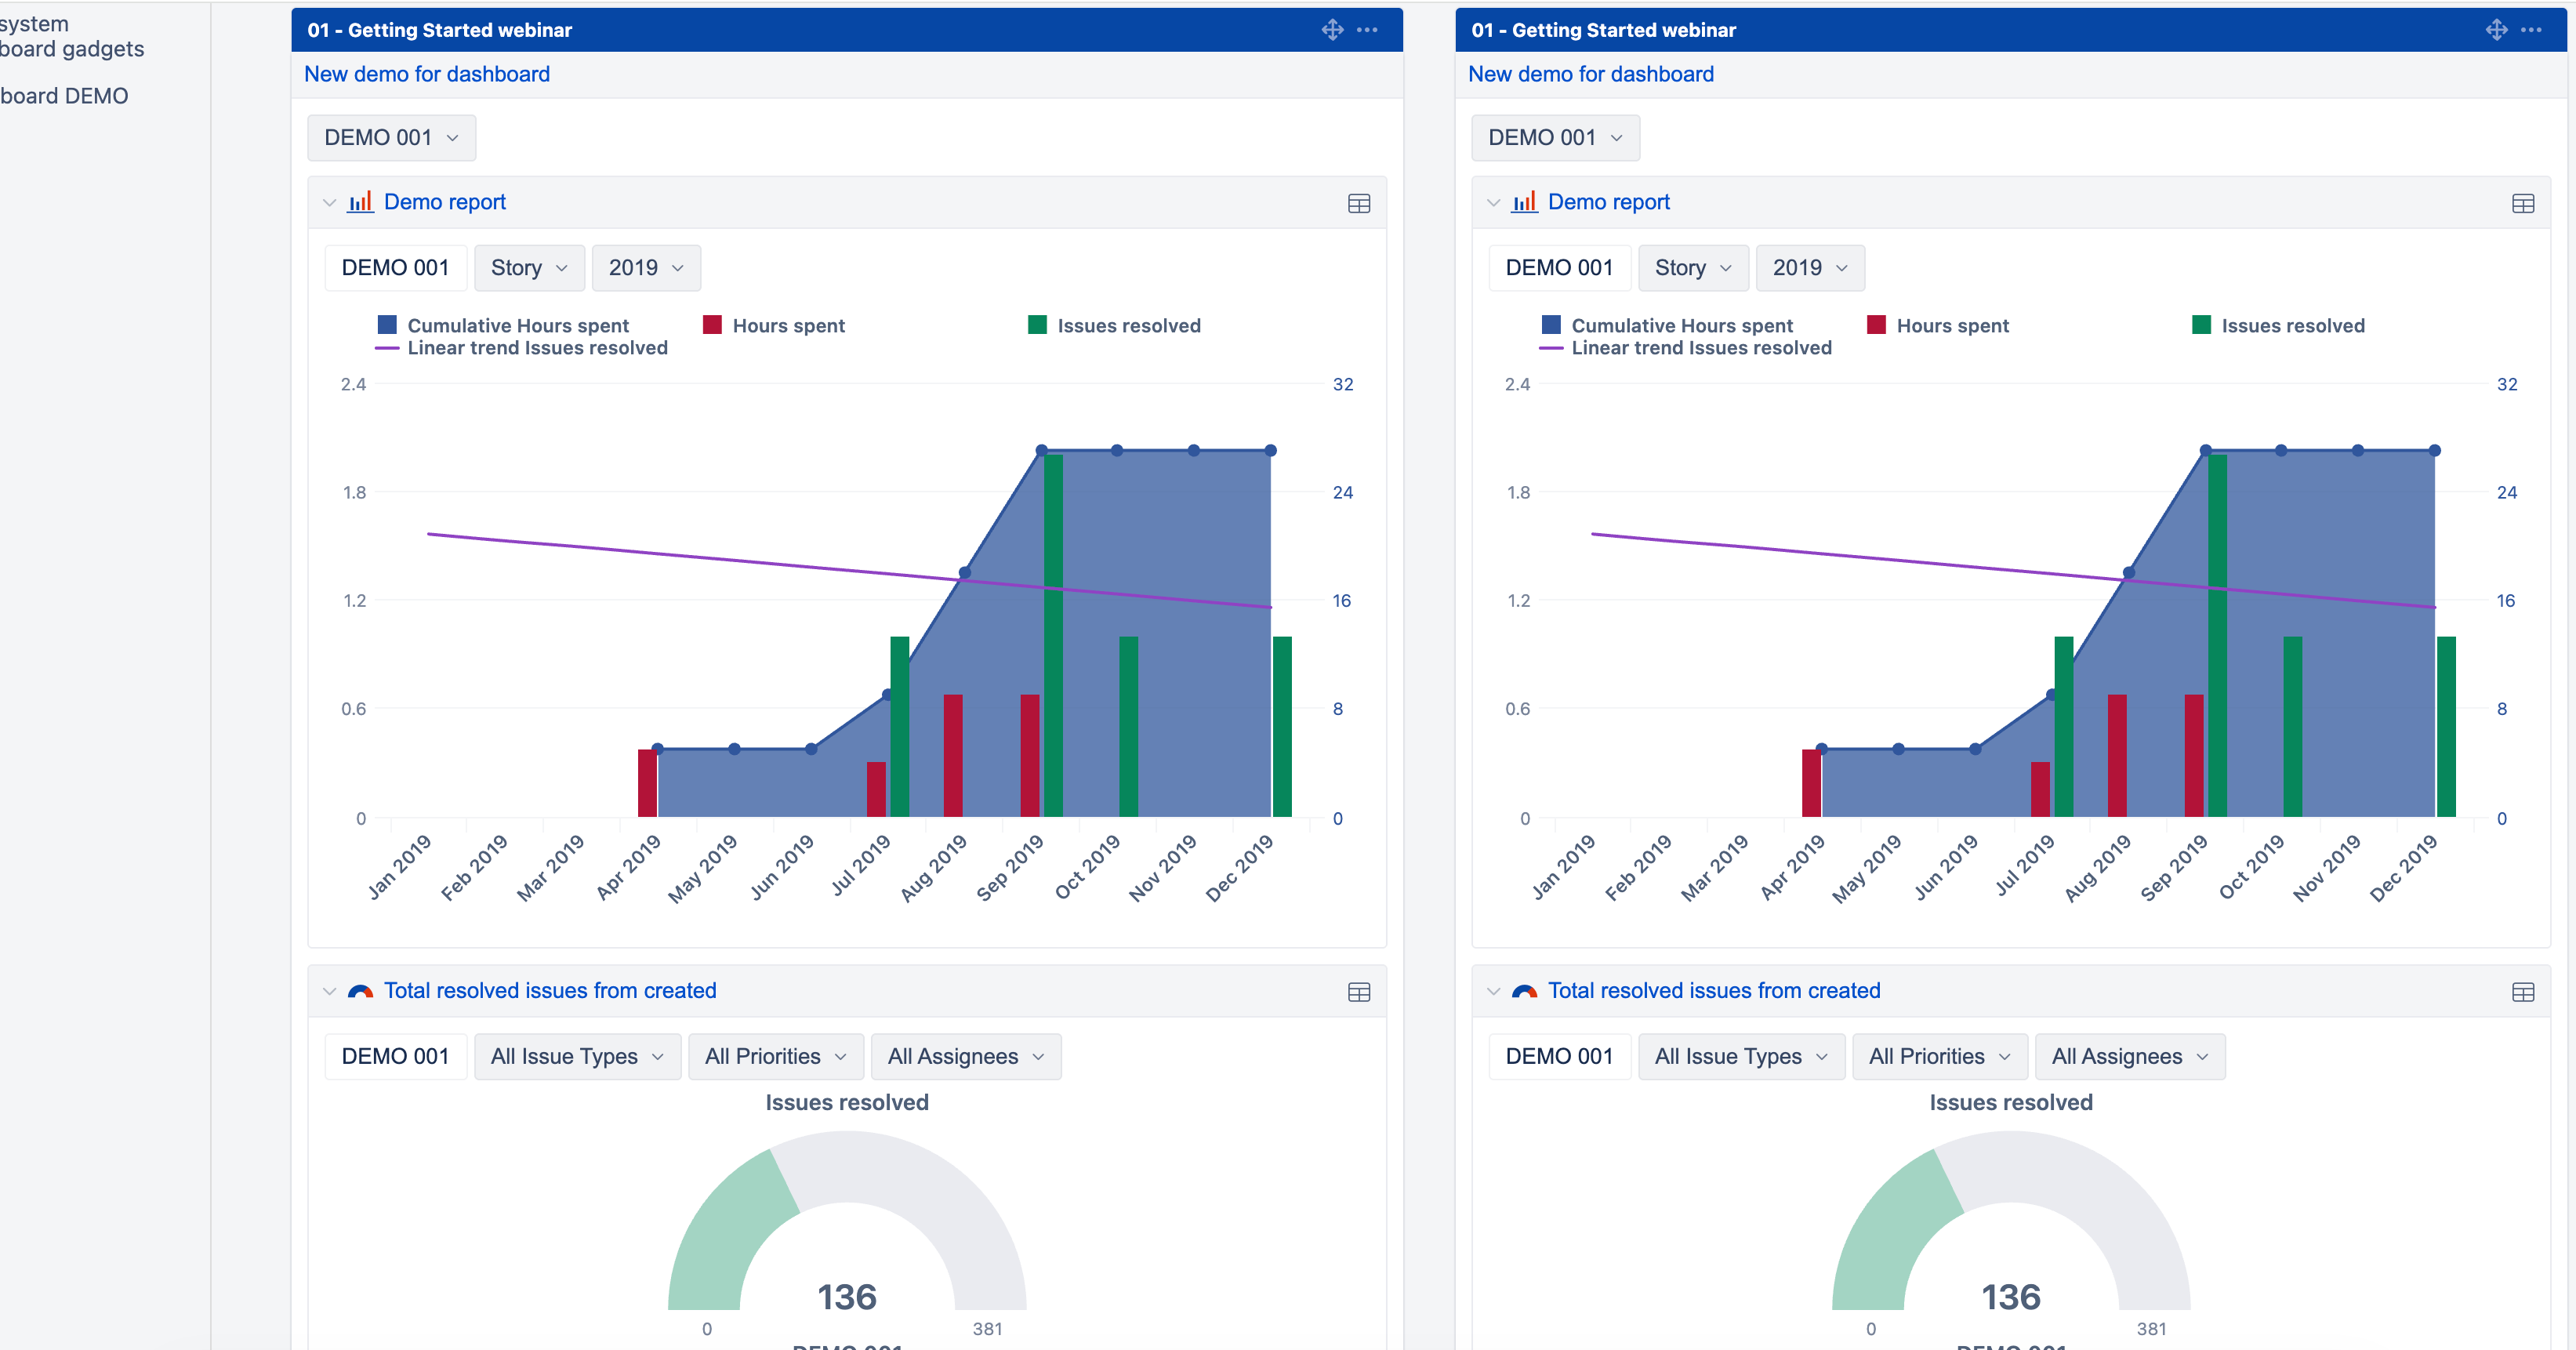Switch right Demo report to table view
2576x1350 pixels.
pos(2523,204)
